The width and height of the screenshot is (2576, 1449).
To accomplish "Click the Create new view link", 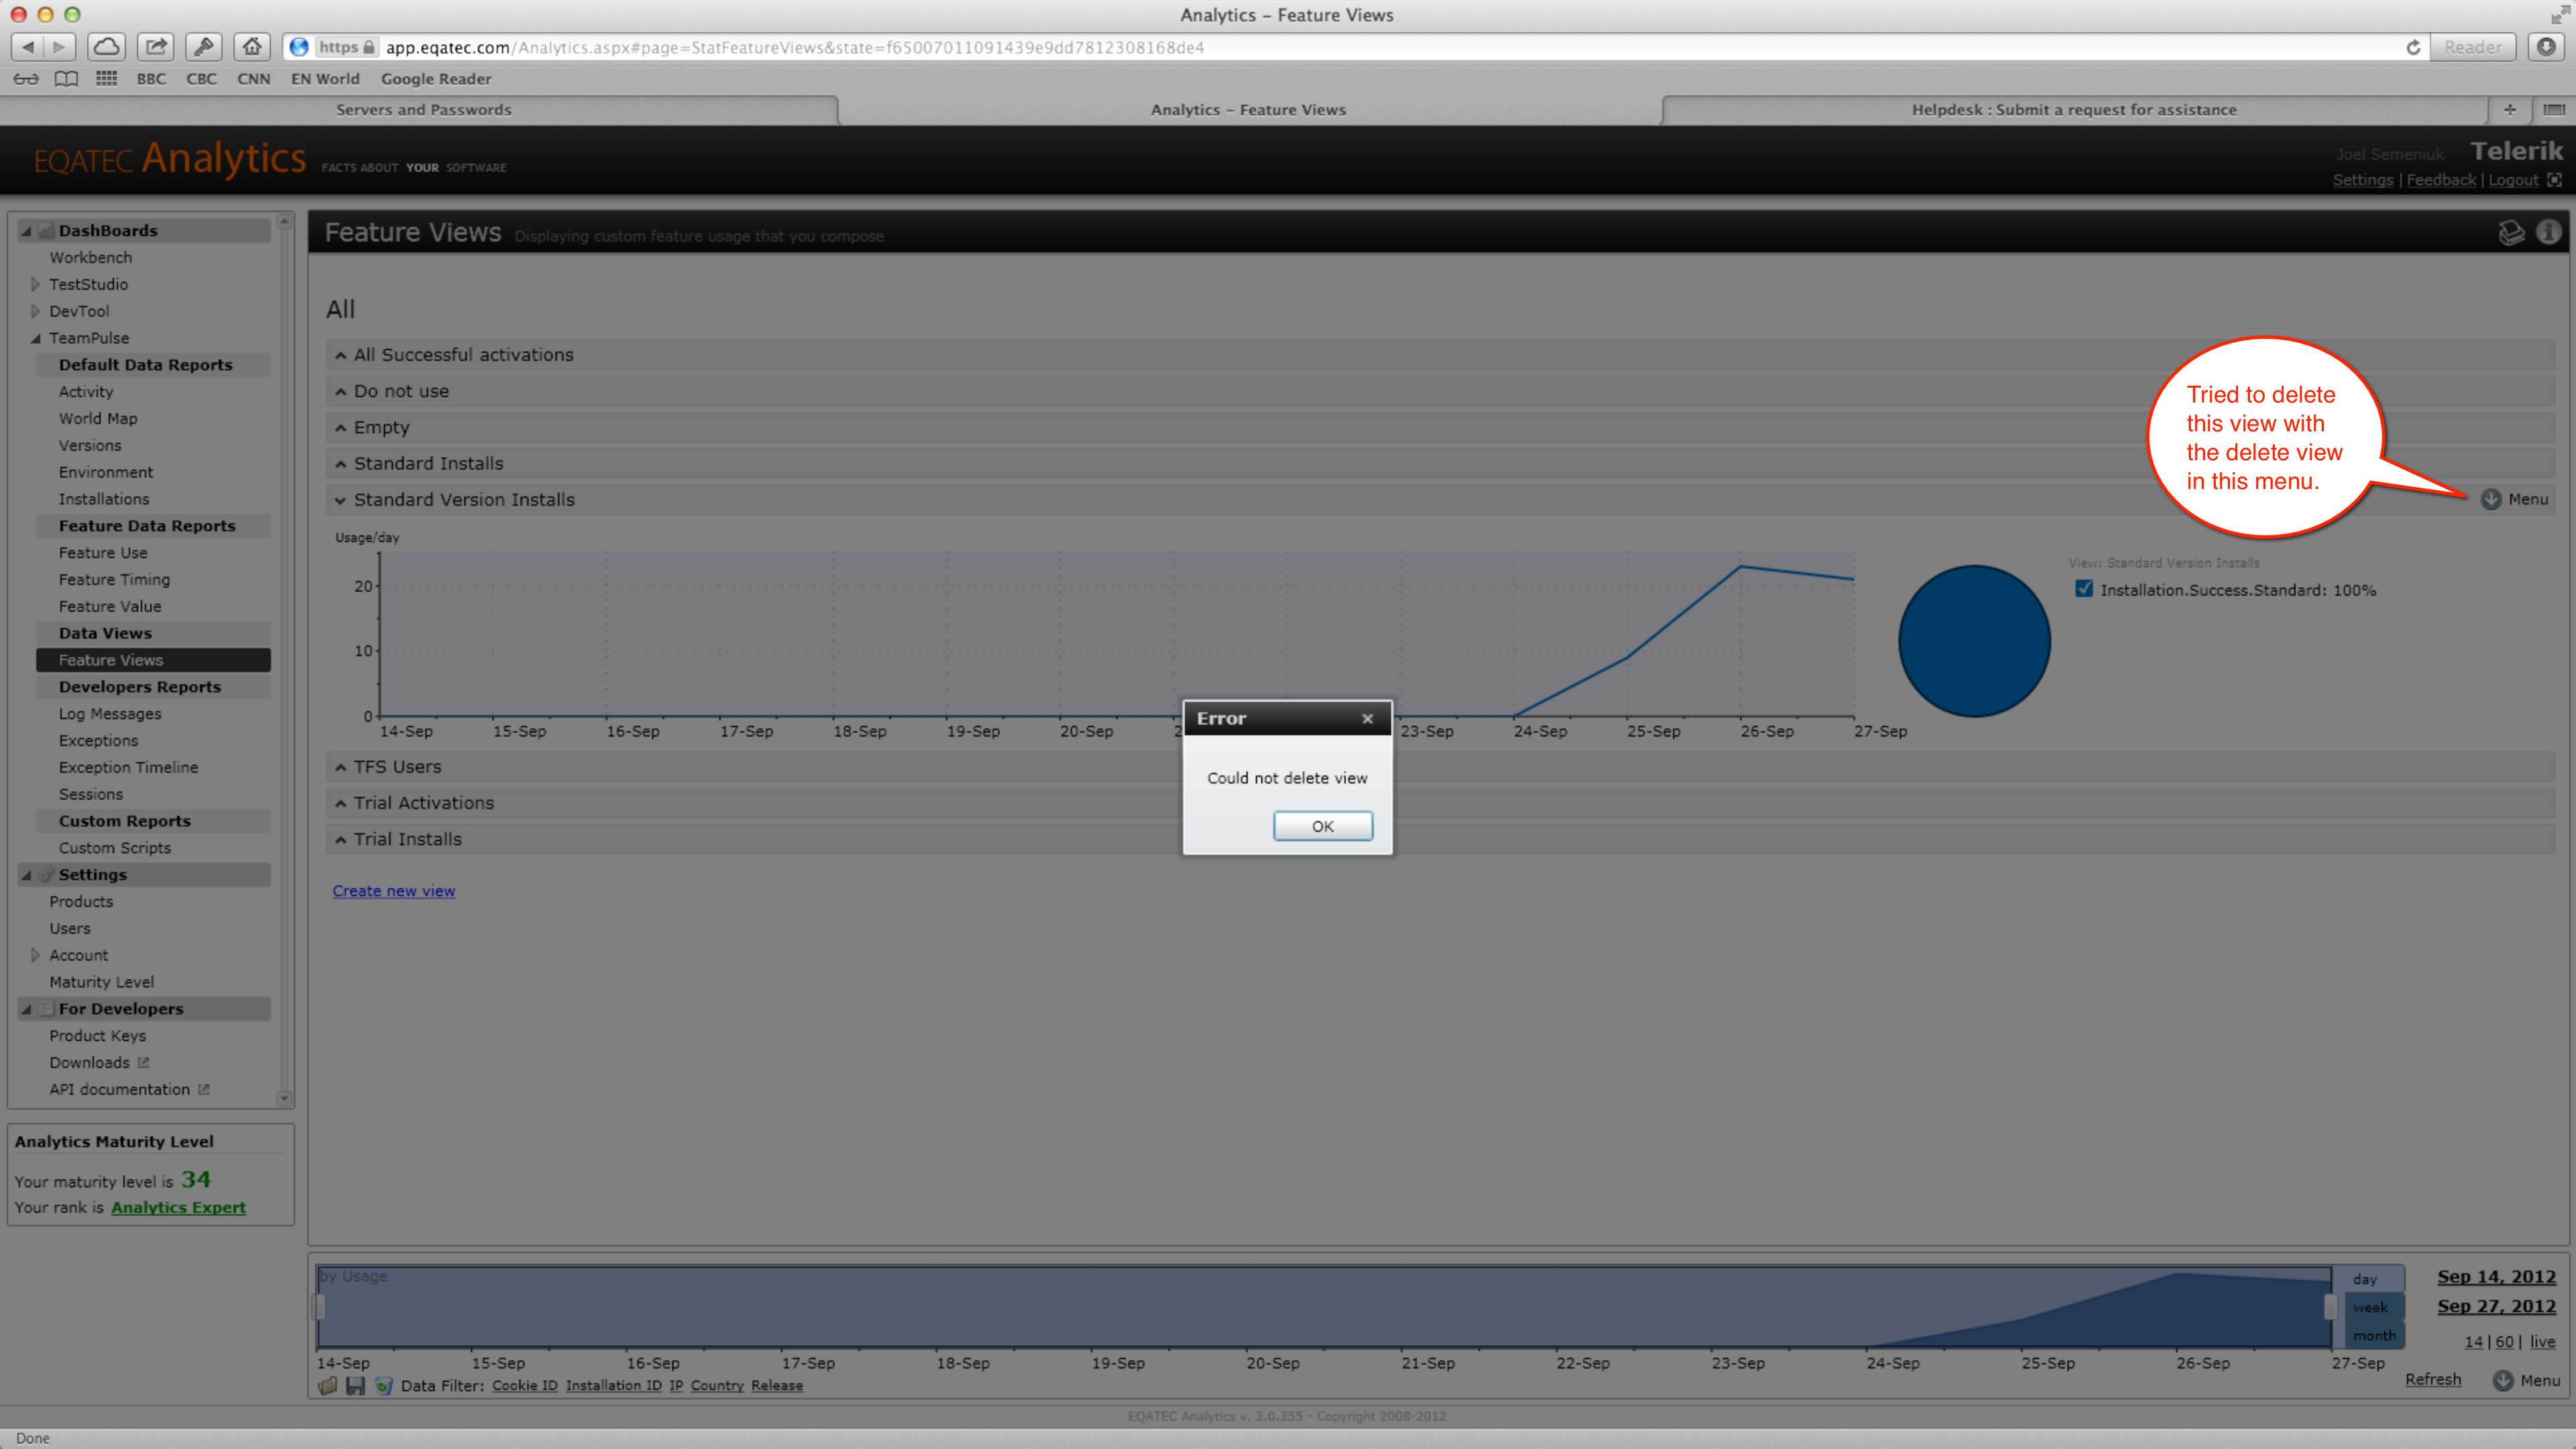I will [x=393, y=891].
